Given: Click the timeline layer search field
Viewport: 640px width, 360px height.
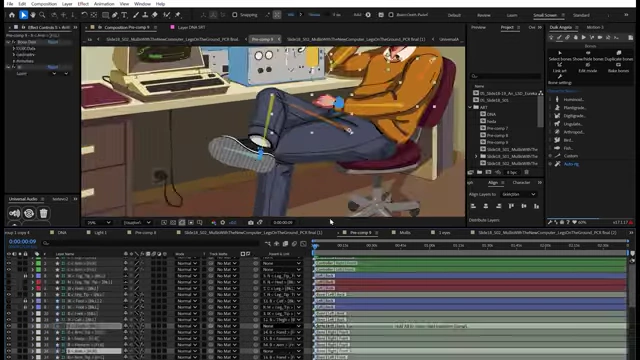Looking at the screenshot, I should (x=151, y=243).
